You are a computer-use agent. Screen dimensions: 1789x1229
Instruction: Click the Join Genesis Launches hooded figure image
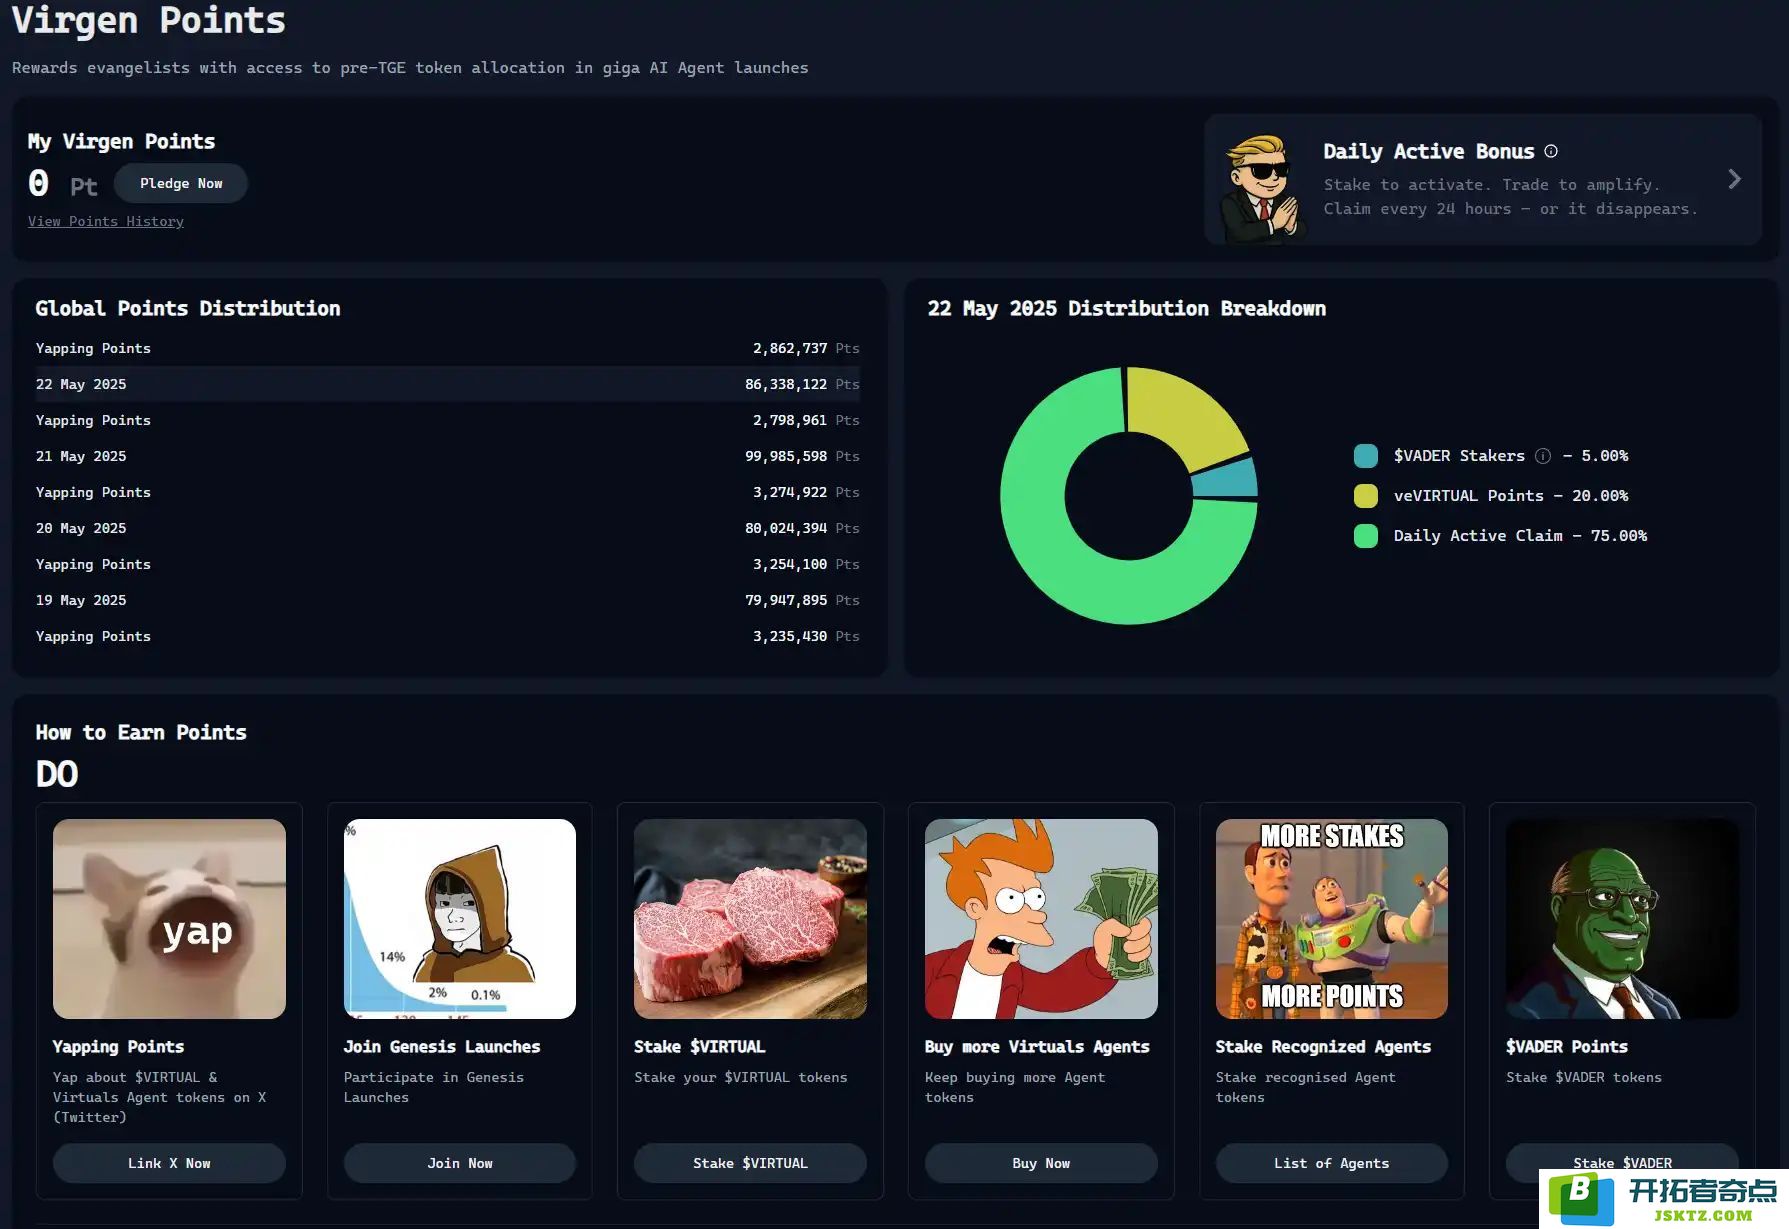460,919
